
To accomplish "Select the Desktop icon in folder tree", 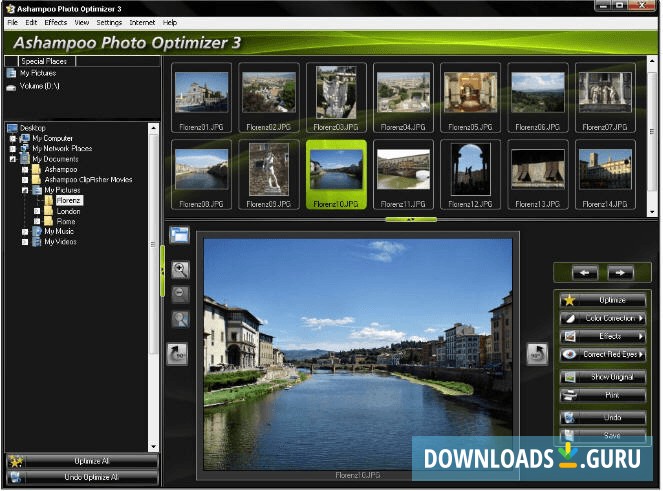I will [x=12, y=128].
